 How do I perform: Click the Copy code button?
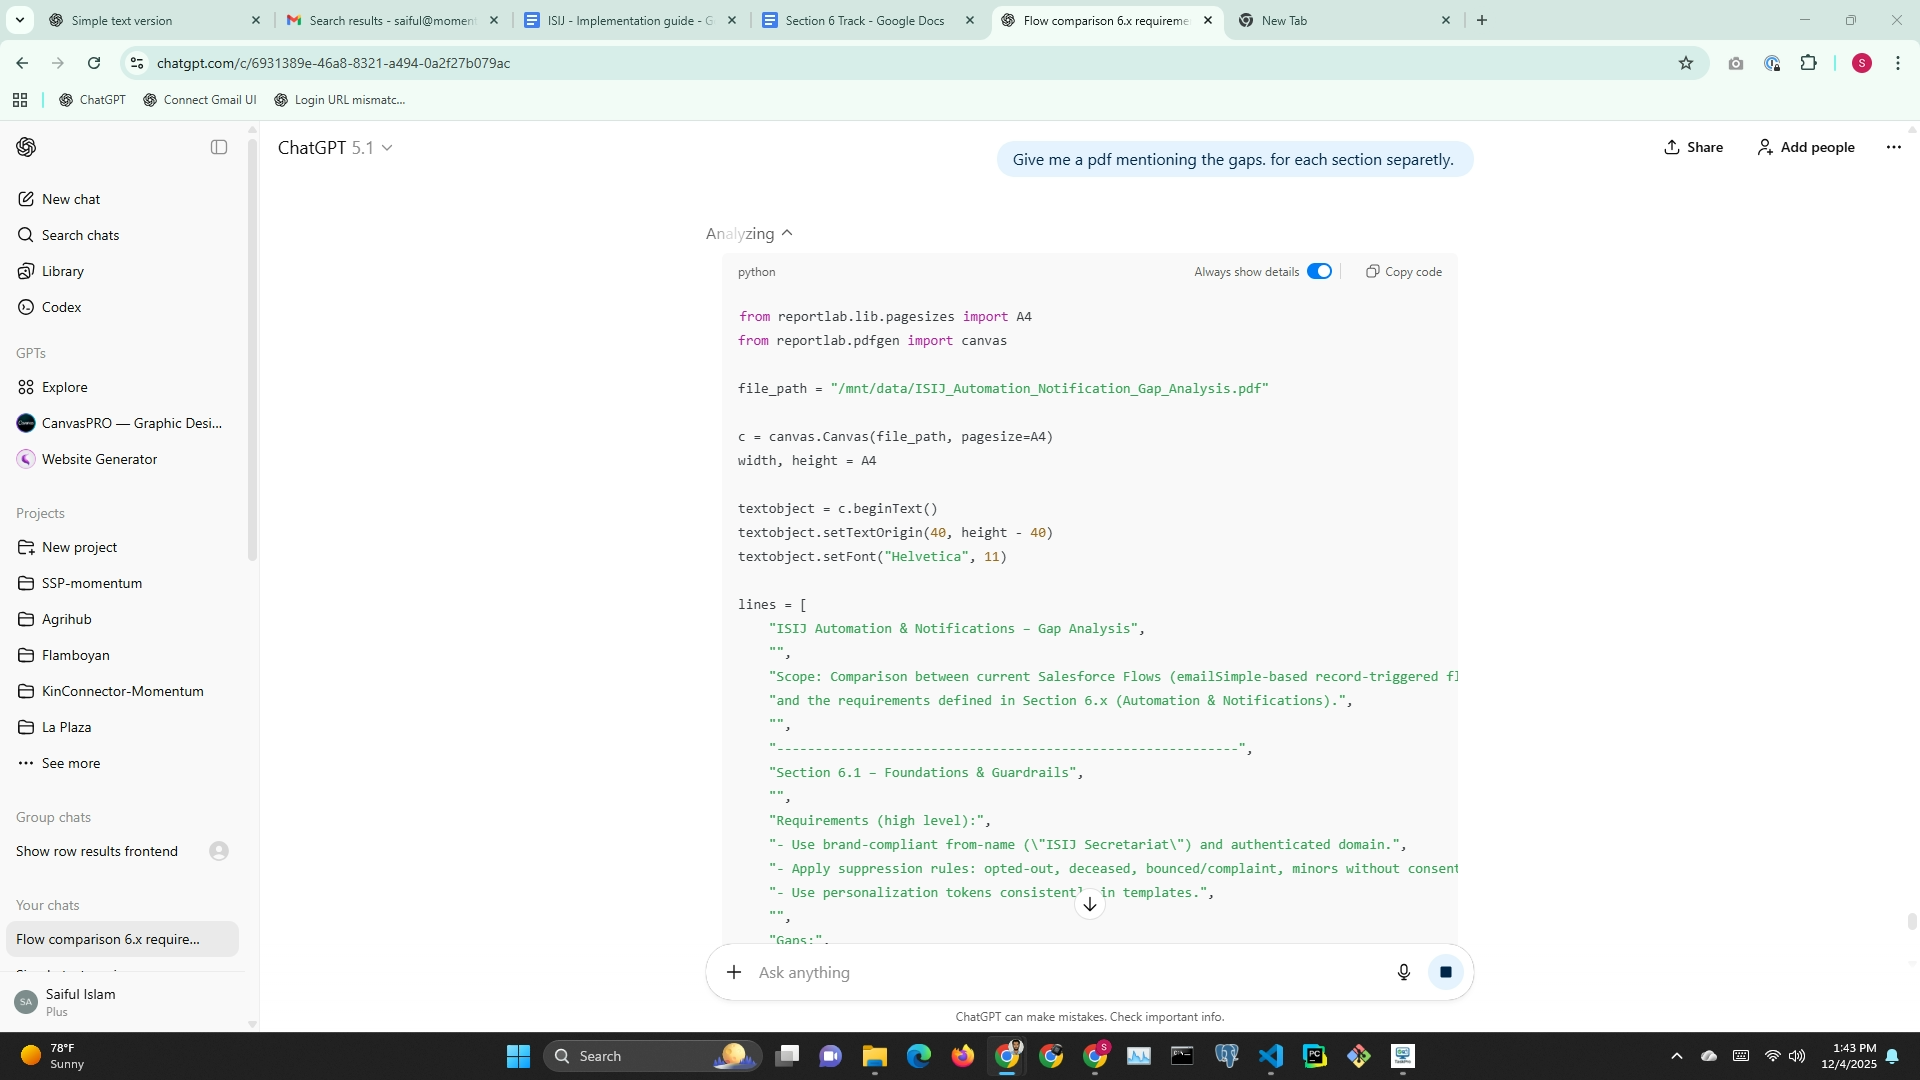[x=1404, y=272]
